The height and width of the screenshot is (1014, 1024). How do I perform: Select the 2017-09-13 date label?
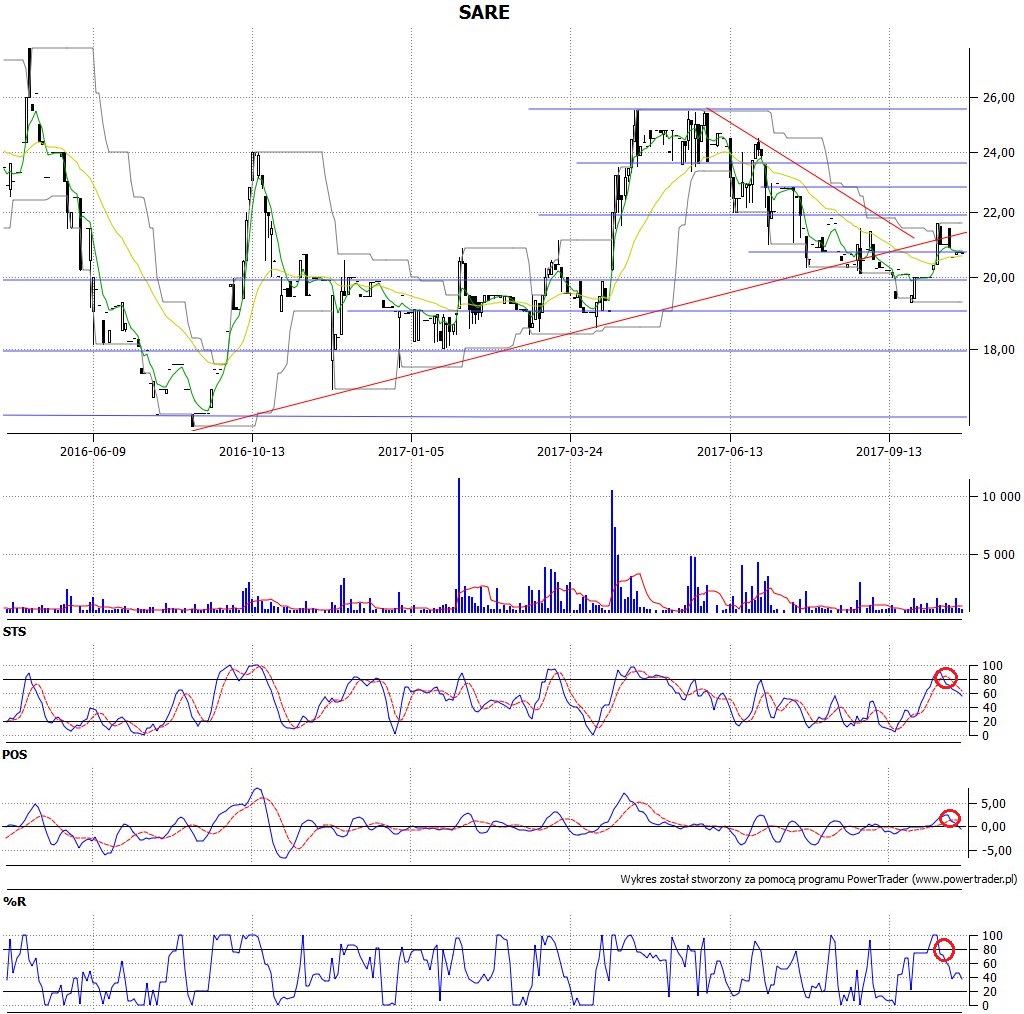click(x=889, y=451)
